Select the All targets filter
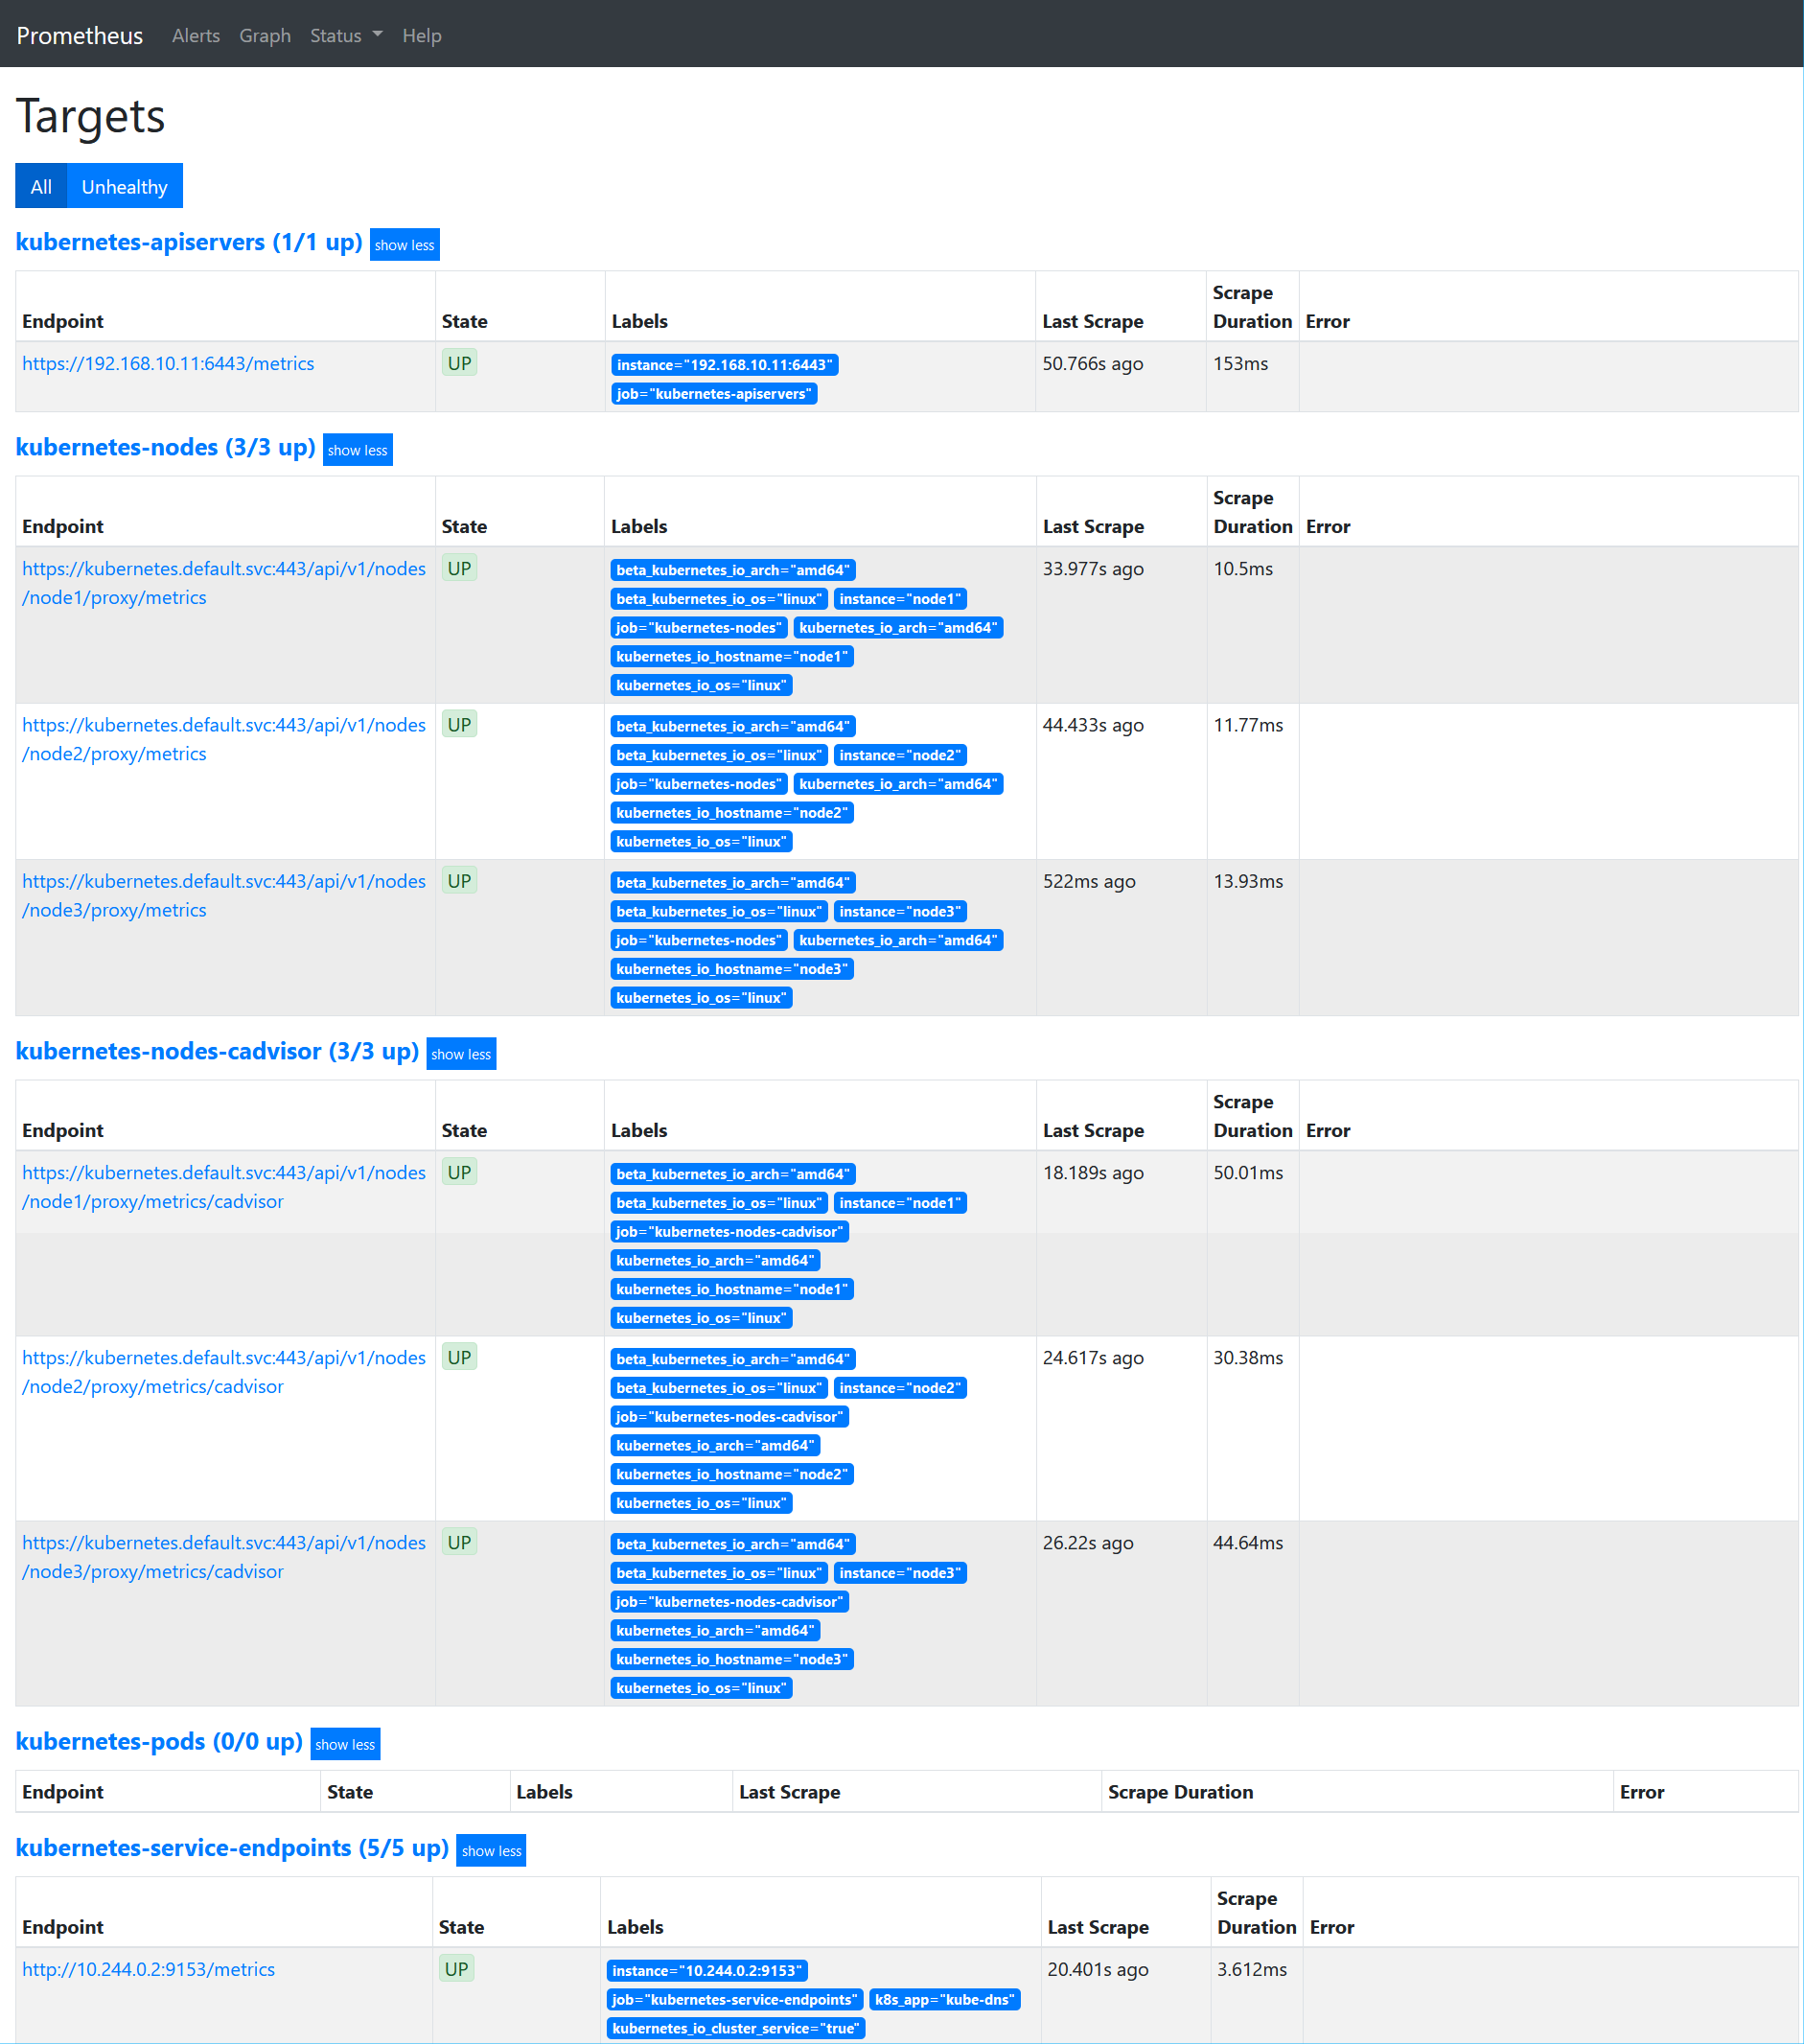Screen dimensions: 1804x2044 coord(40,186)
